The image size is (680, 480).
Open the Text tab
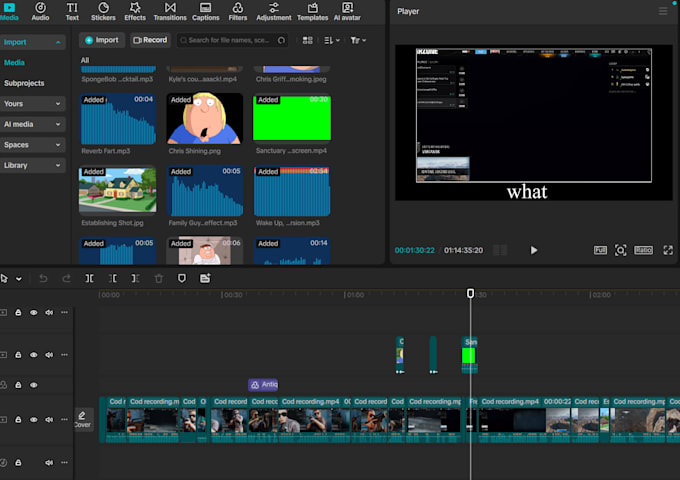[72, 12]
